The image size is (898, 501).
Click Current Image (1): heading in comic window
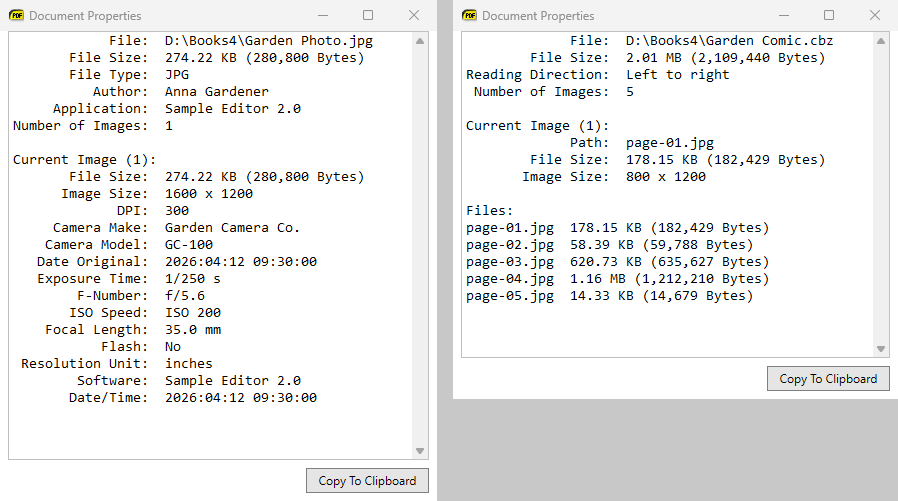click(x=537, y=126)
